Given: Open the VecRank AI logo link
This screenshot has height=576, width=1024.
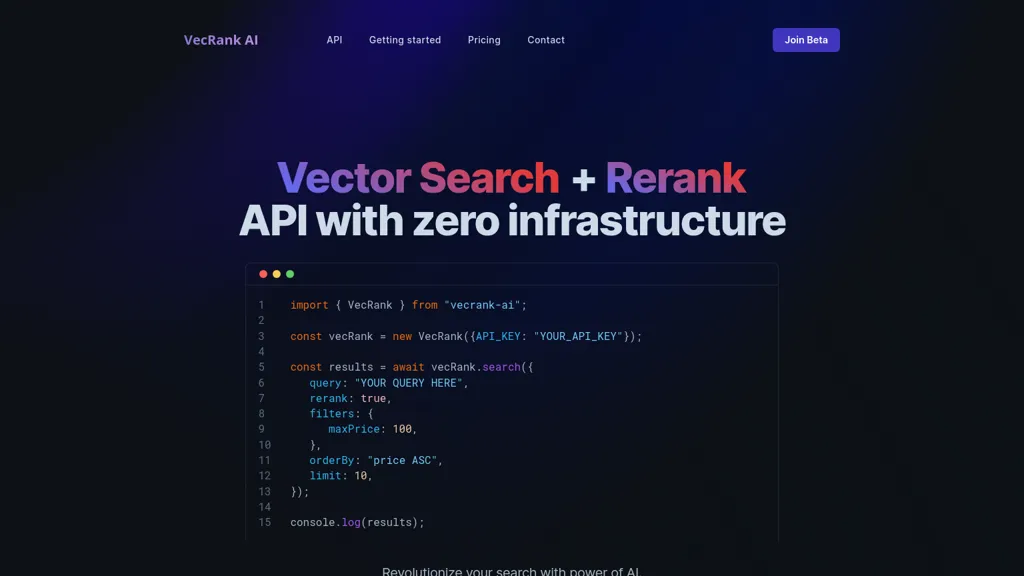Looking at the screenshot, I should coord(221,40).
